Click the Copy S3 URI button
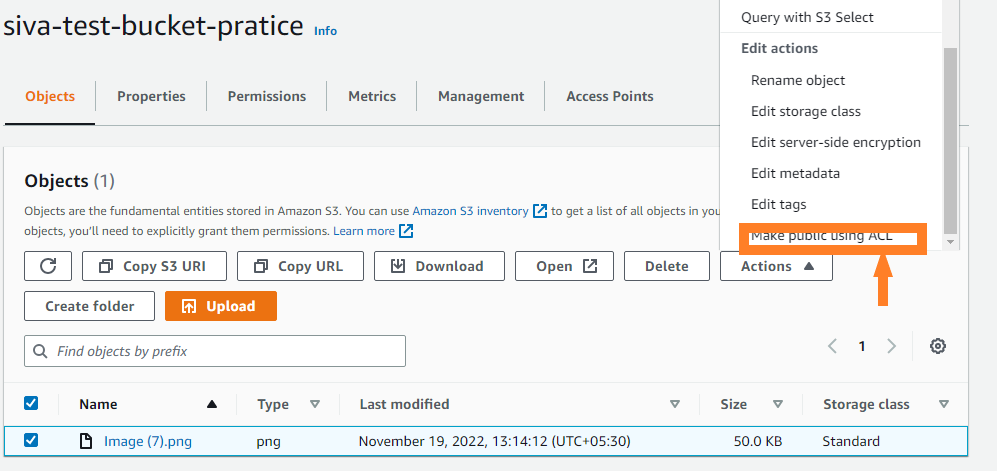997x471 pixels. (x=155, y=266)
